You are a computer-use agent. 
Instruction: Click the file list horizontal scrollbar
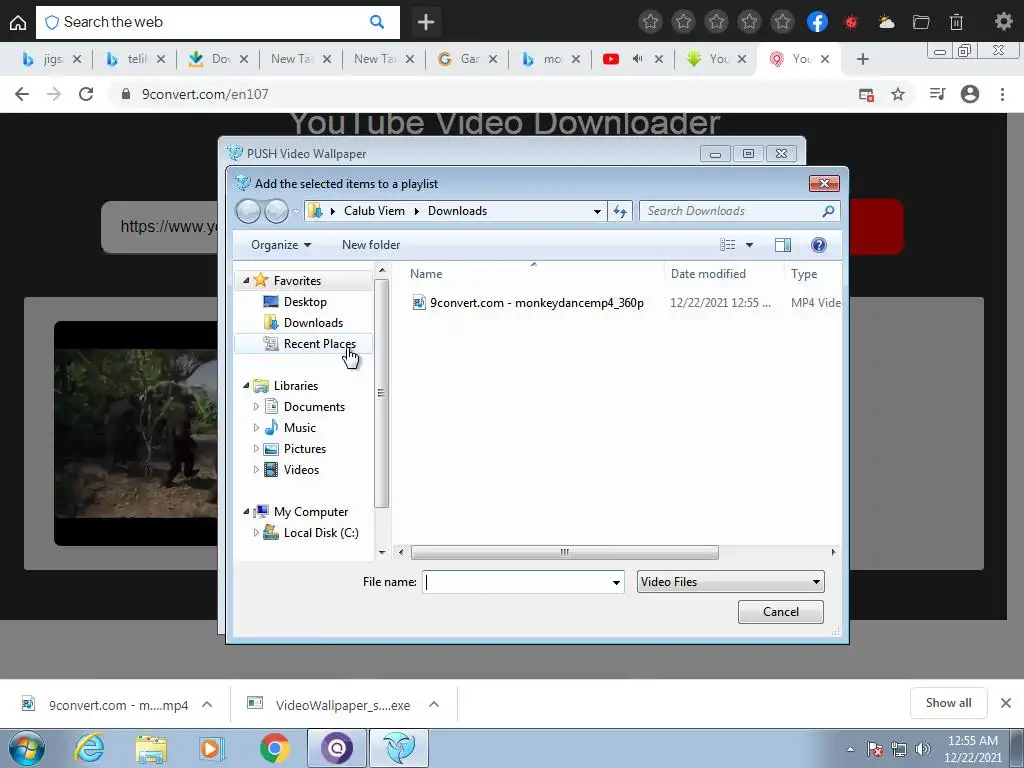click(x=564, y=552)
